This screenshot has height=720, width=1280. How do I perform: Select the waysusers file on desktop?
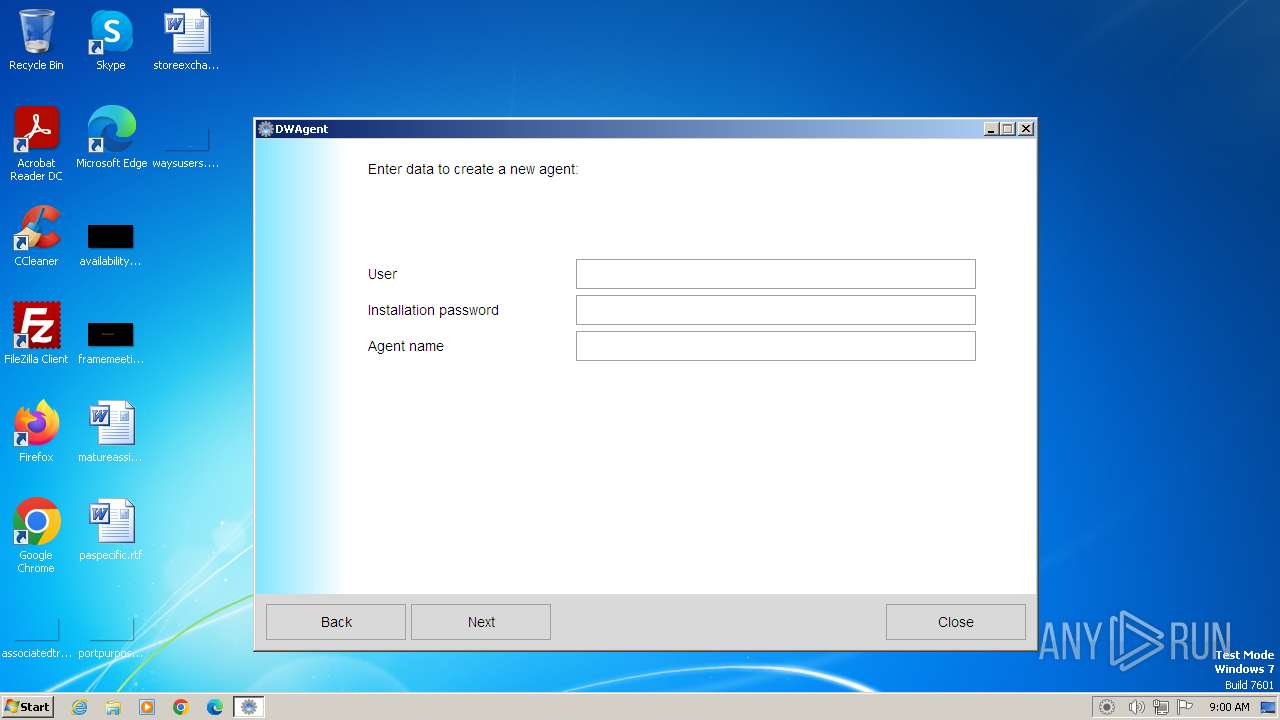point(186,146)
